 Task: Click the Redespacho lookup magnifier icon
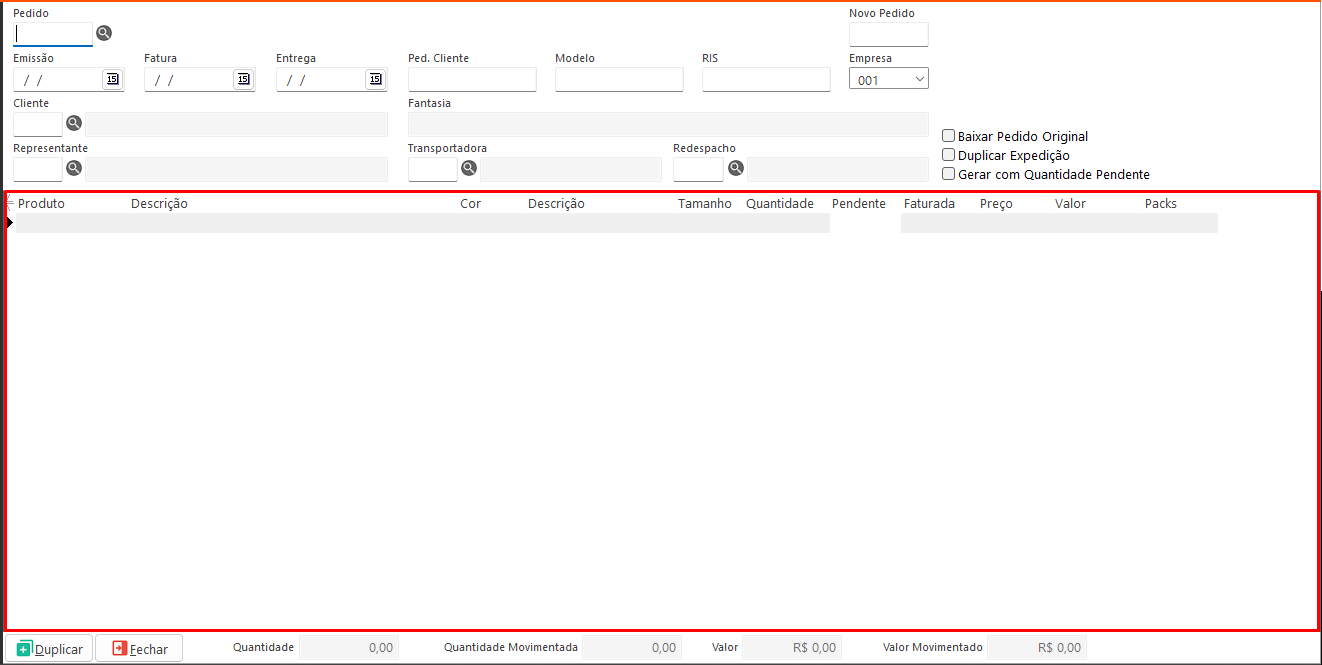tap(736, 168)
